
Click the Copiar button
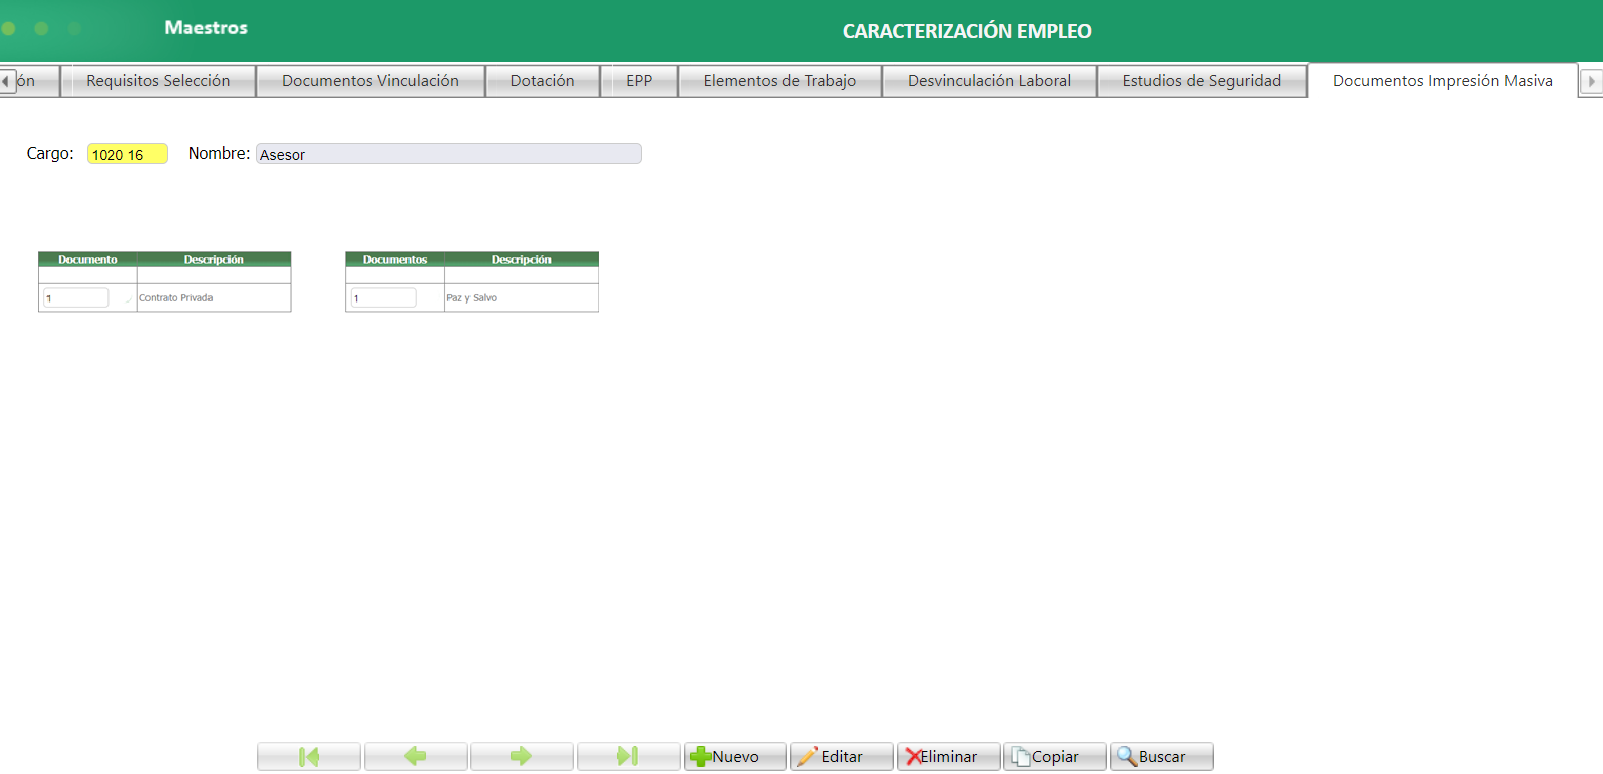pos(1055,756)
